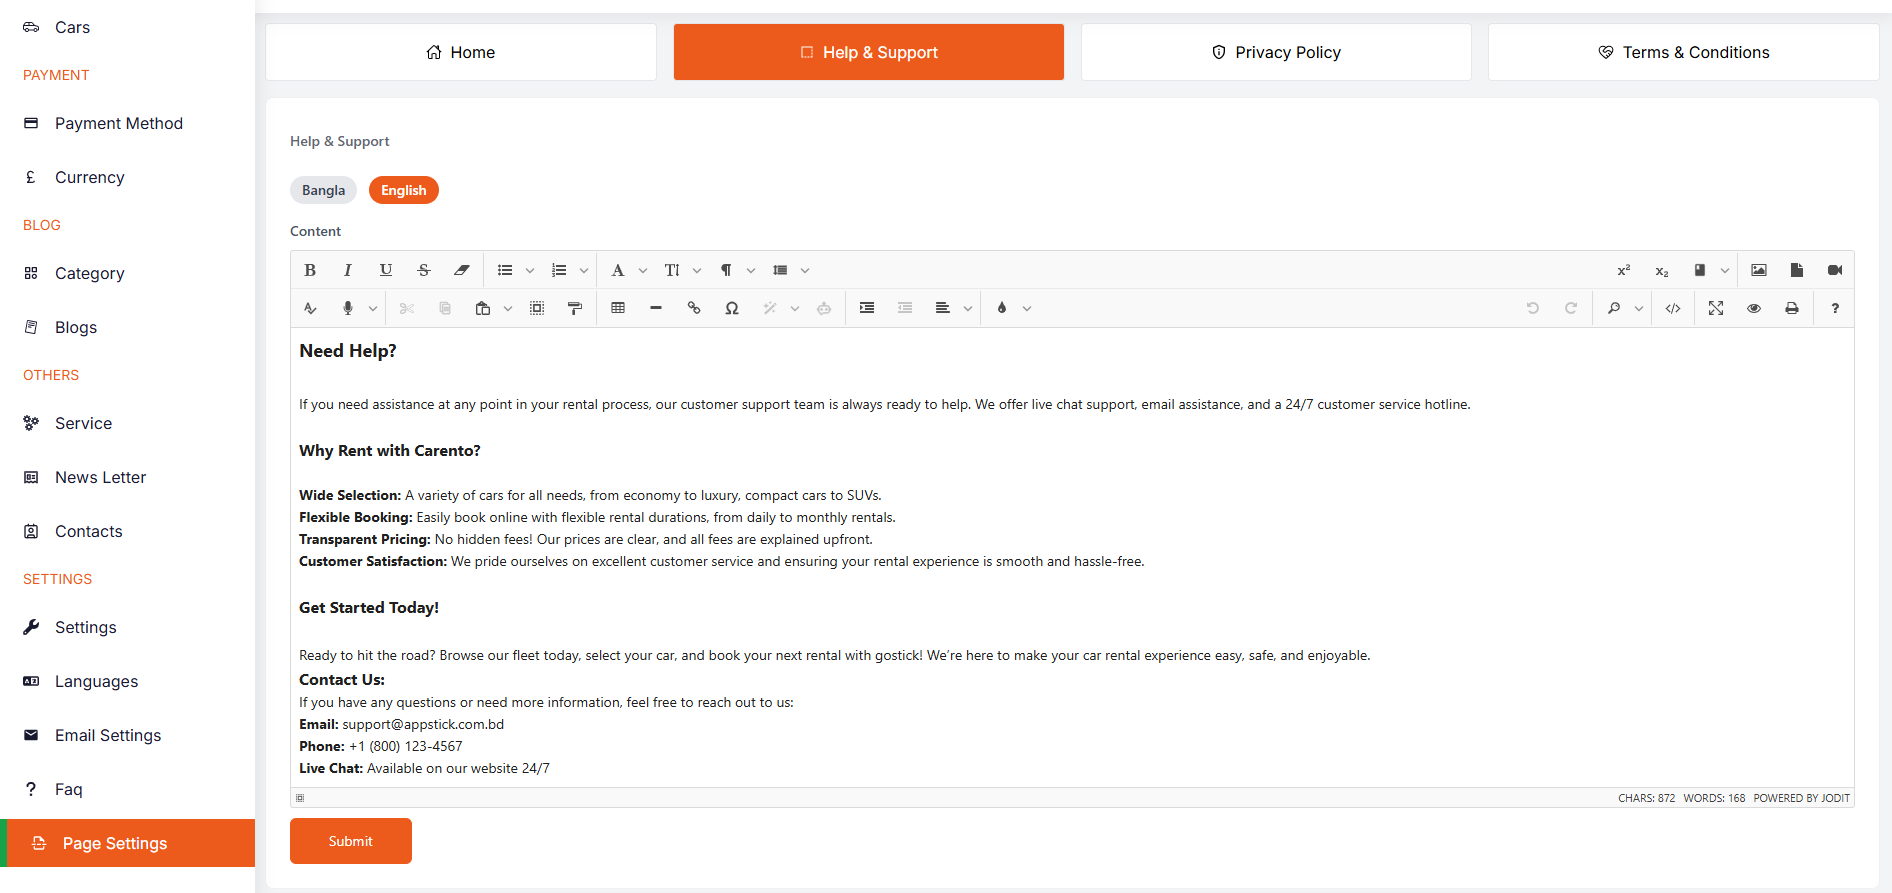Toggle underline formatting
Image resolution: width=1892 pixels, height=893 pixels.
(386, 270)
